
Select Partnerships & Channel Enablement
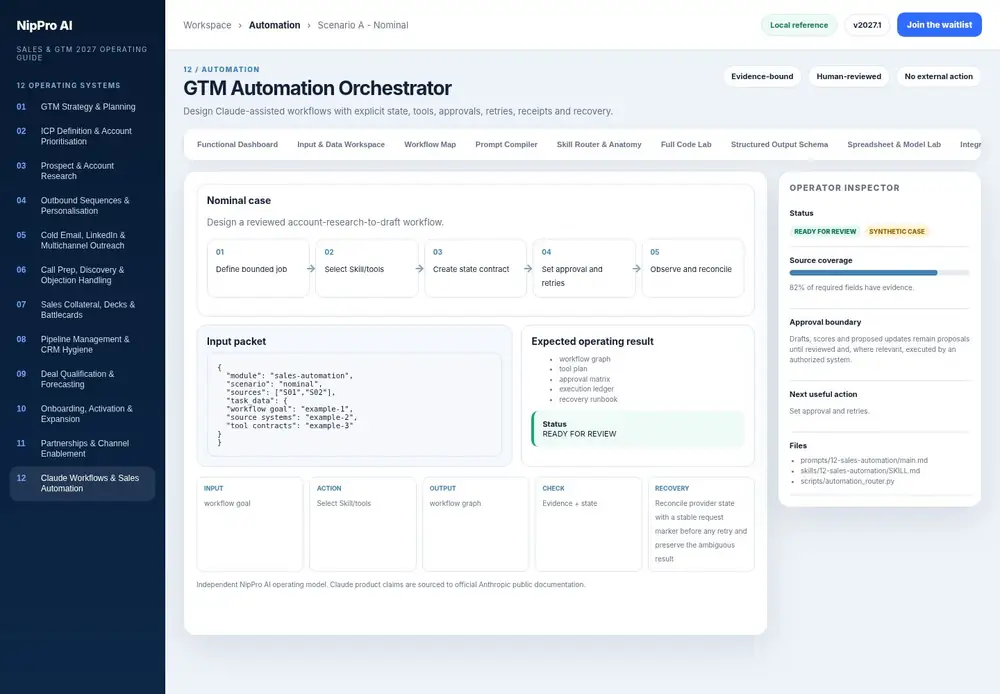click(82, 448)
